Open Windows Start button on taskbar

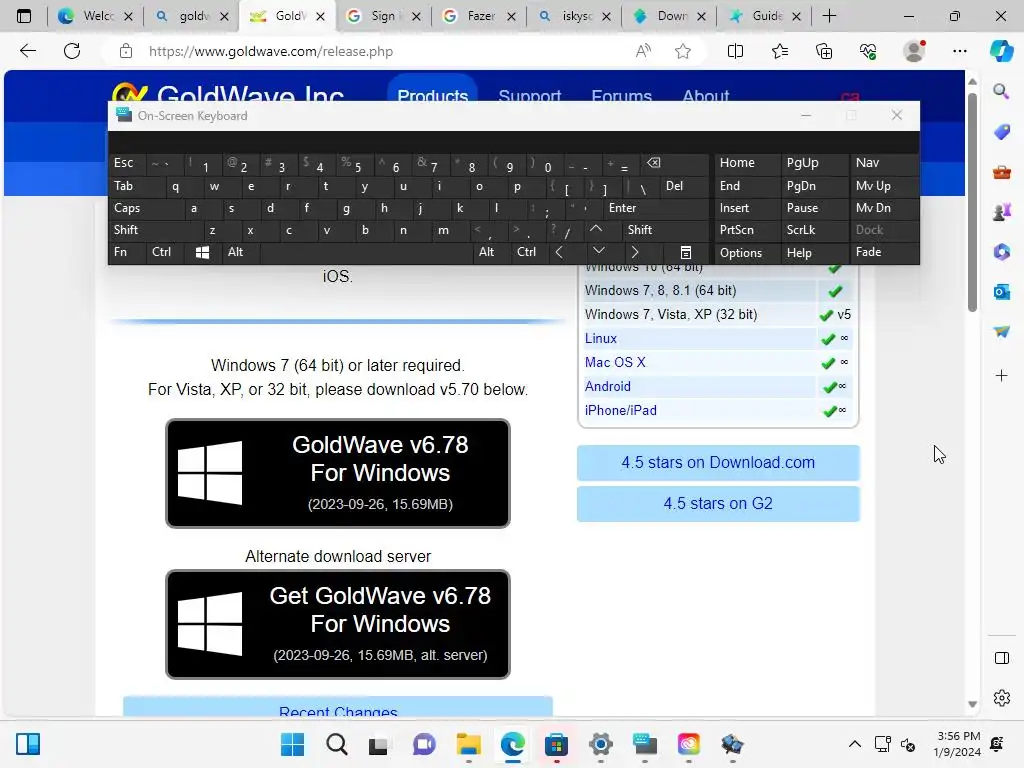coord(292,744)
